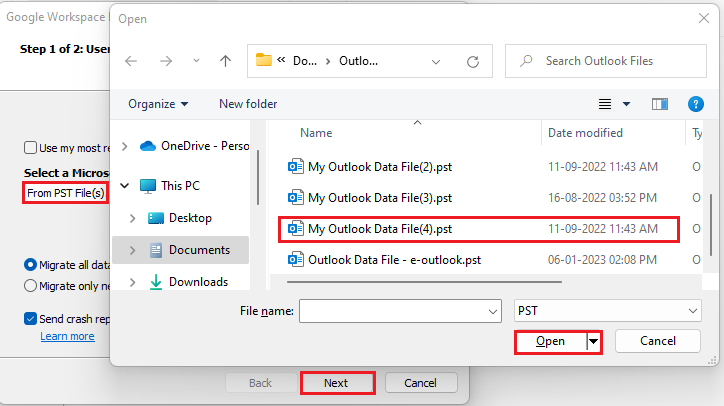Expand the OneDrive - Personal node

coord(124,146)
